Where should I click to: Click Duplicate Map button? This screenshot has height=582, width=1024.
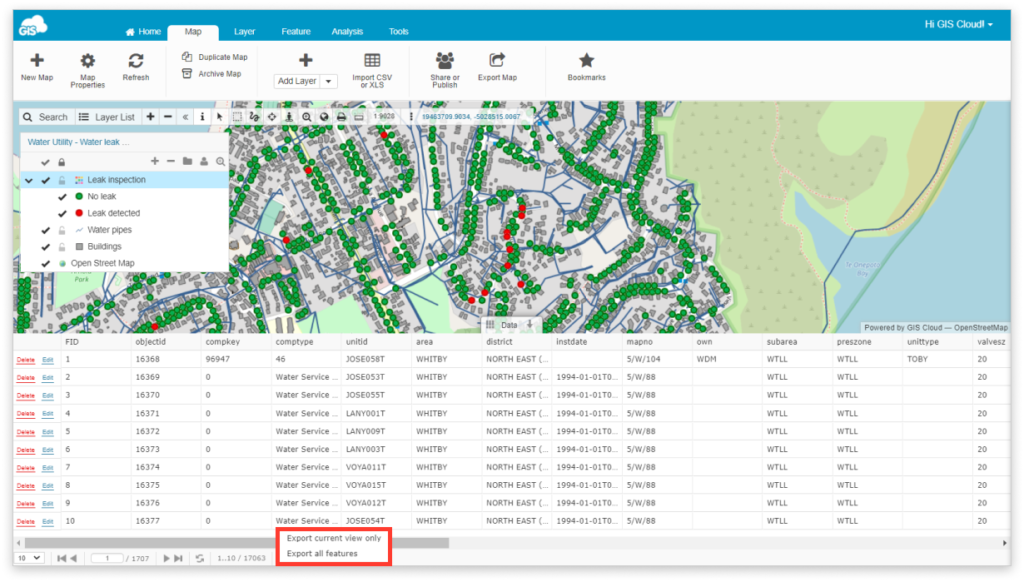[x=215, y=57]
